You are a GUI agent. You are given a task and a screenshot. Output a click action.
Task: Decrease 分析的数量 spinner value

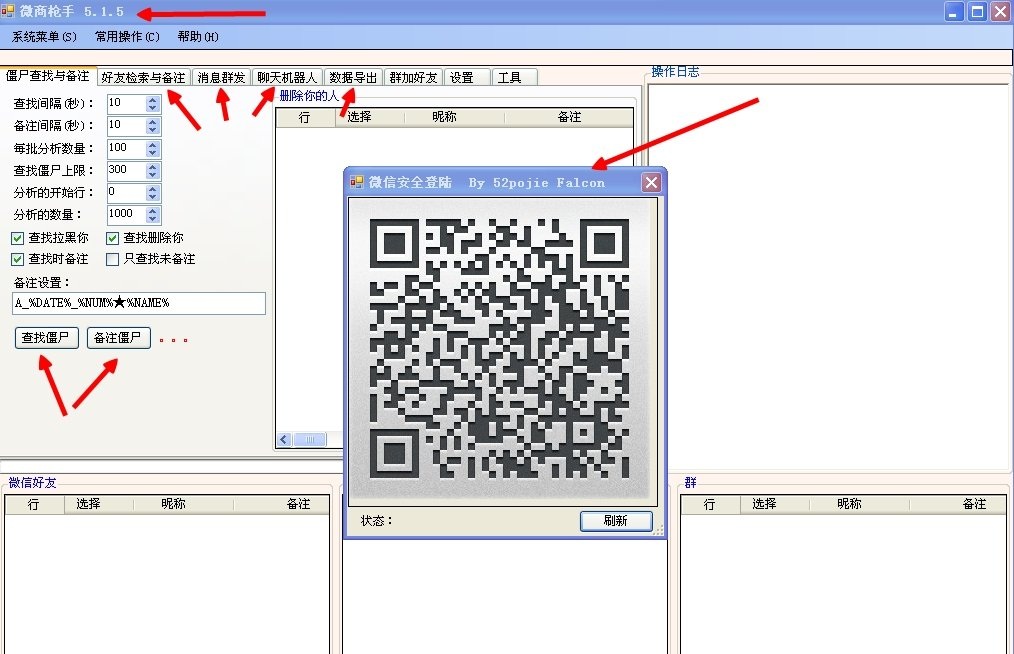153,219
